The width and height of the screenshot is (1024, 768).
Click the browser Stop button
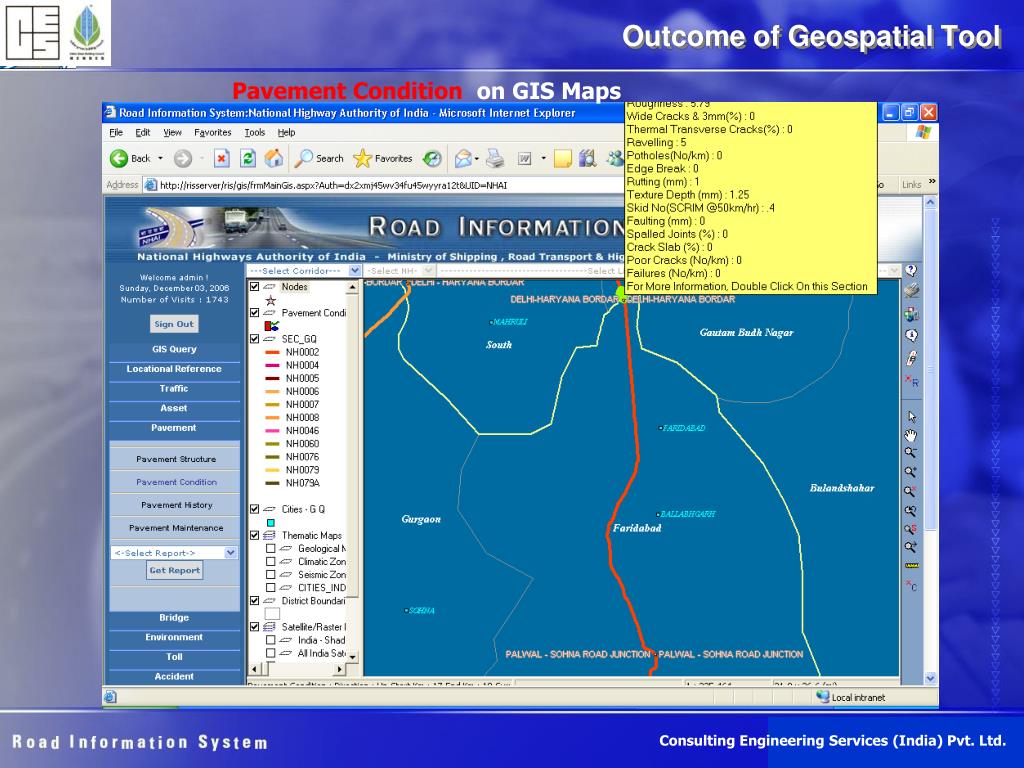tap(222, 158)
